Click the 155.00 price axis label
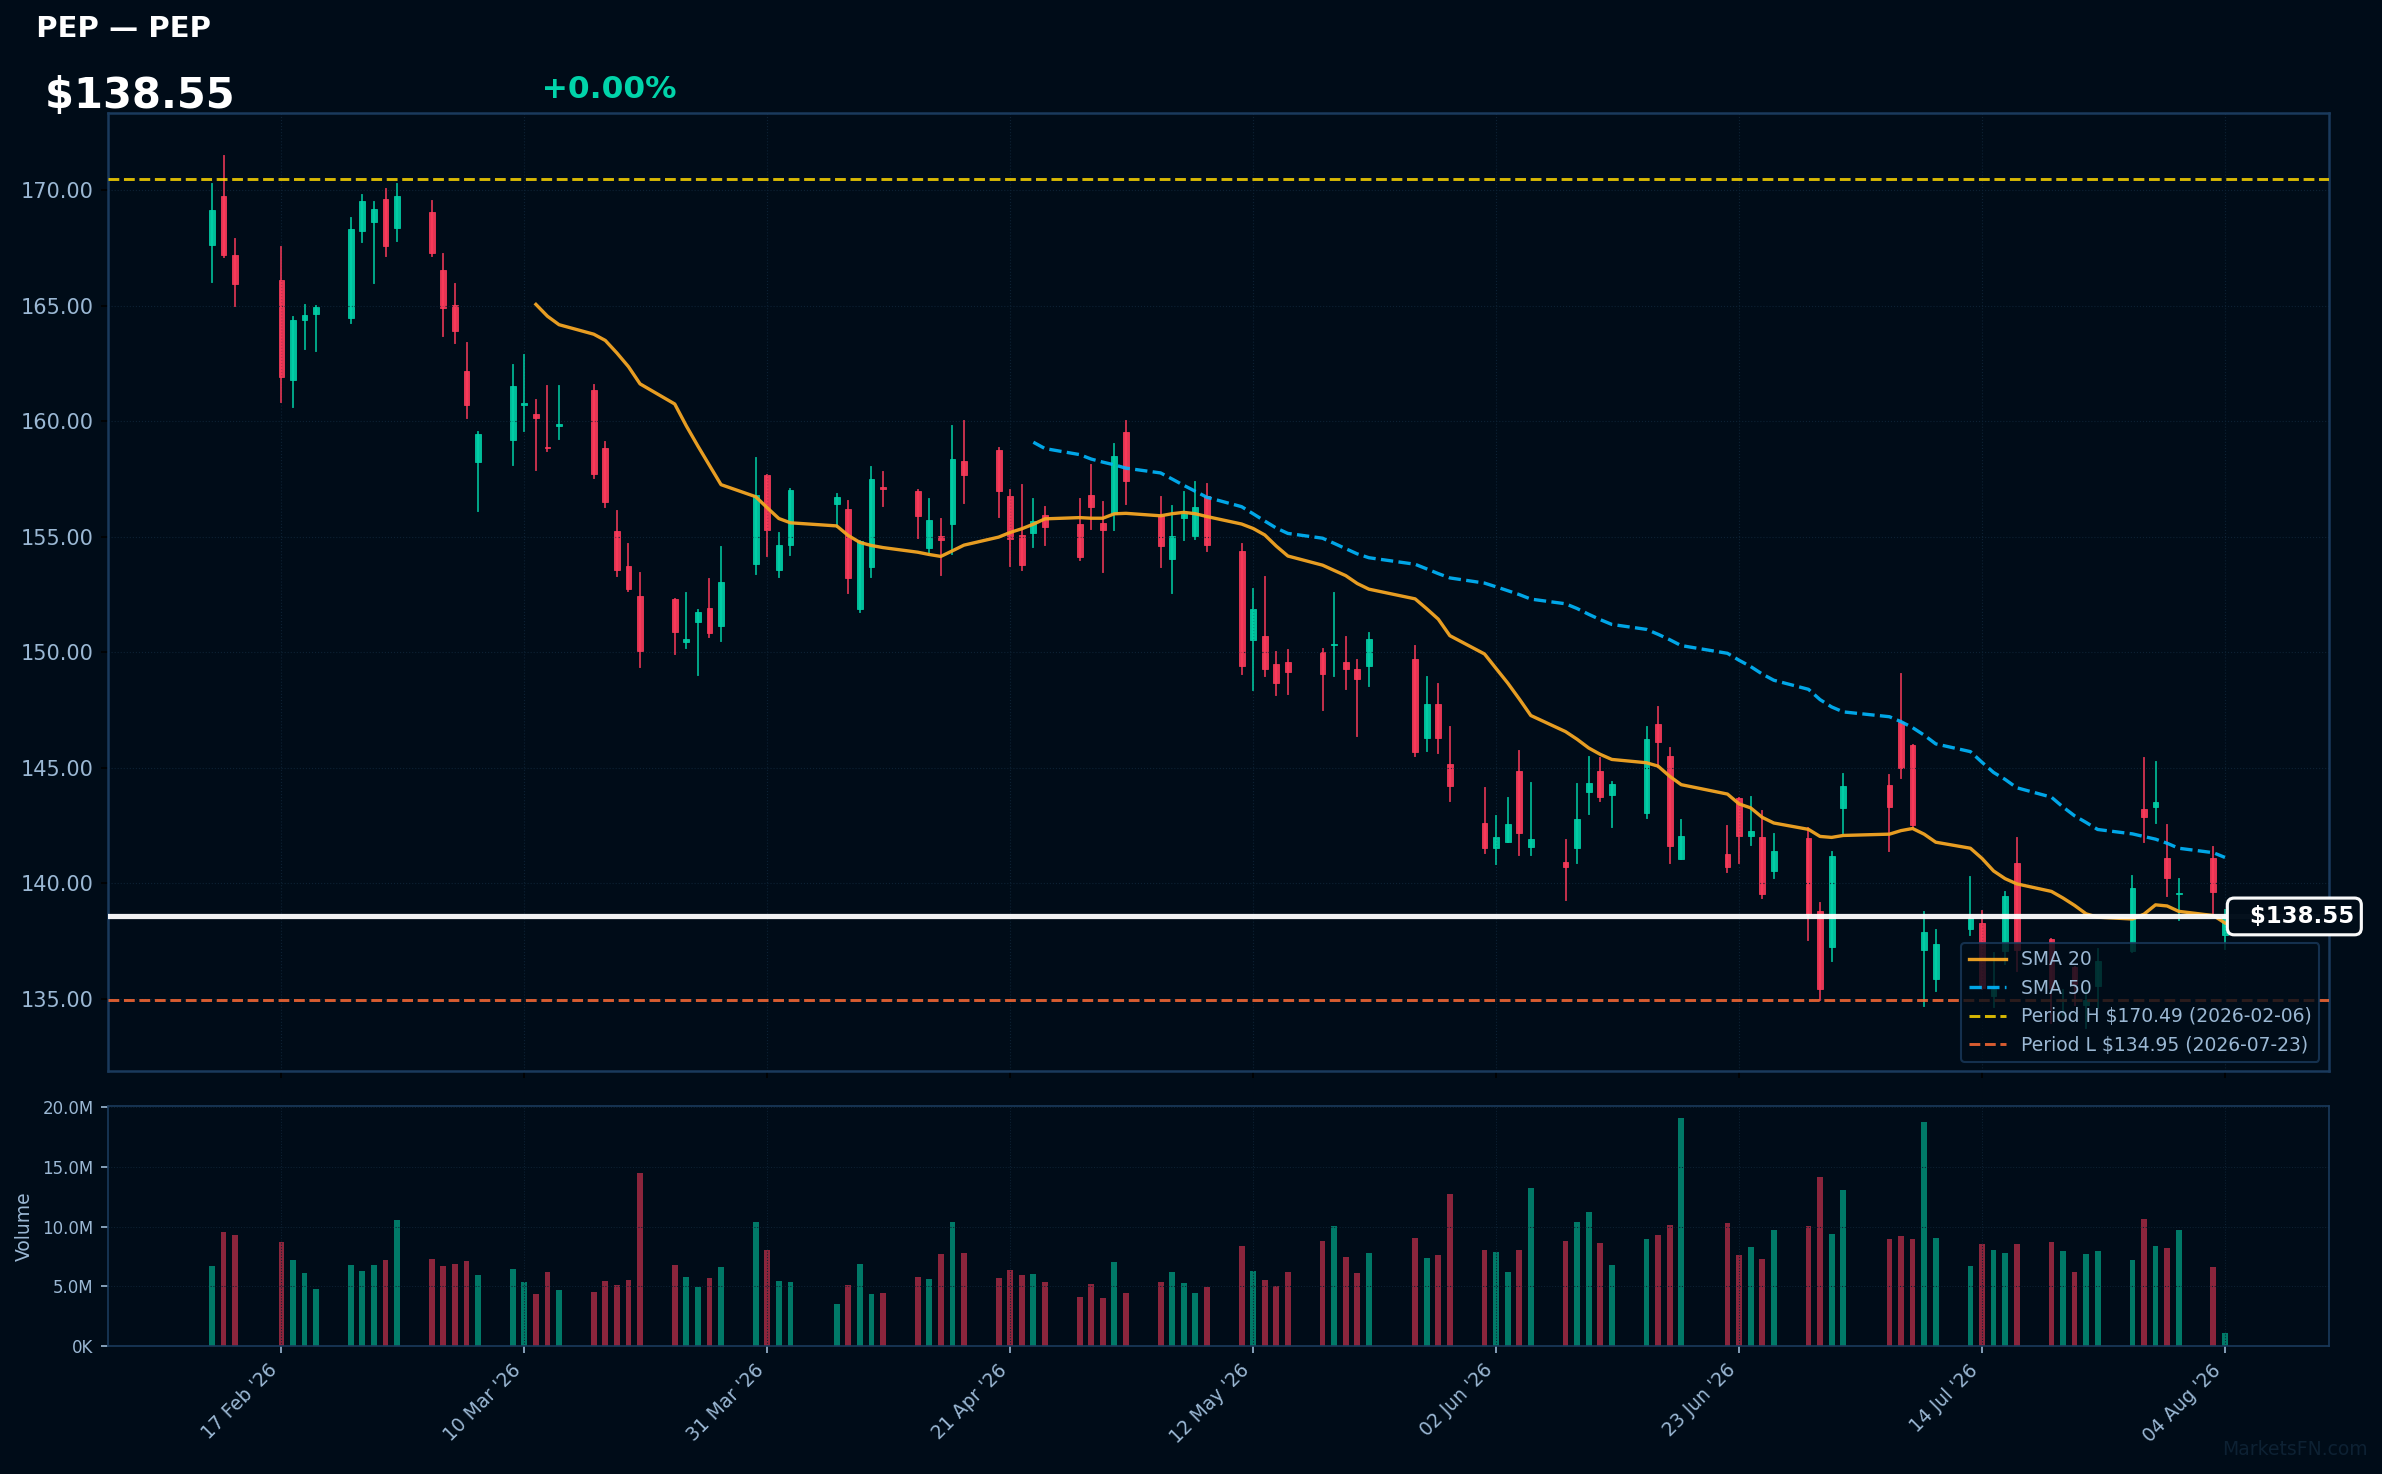This screenshot has width=2382, height=1474. point(57,537)
